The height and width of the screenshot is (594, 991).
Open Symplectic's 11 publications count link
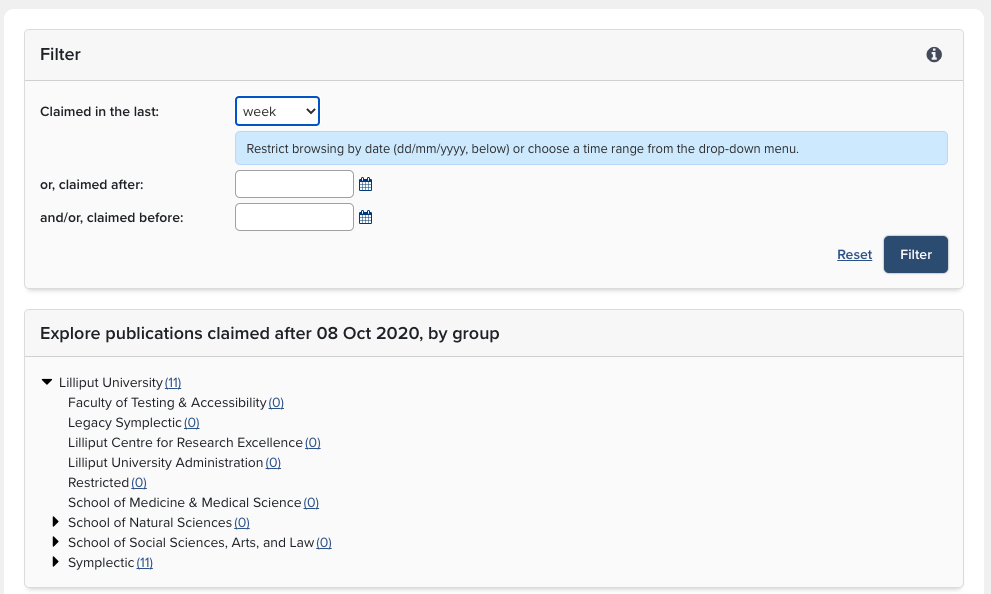click(145, 563)
